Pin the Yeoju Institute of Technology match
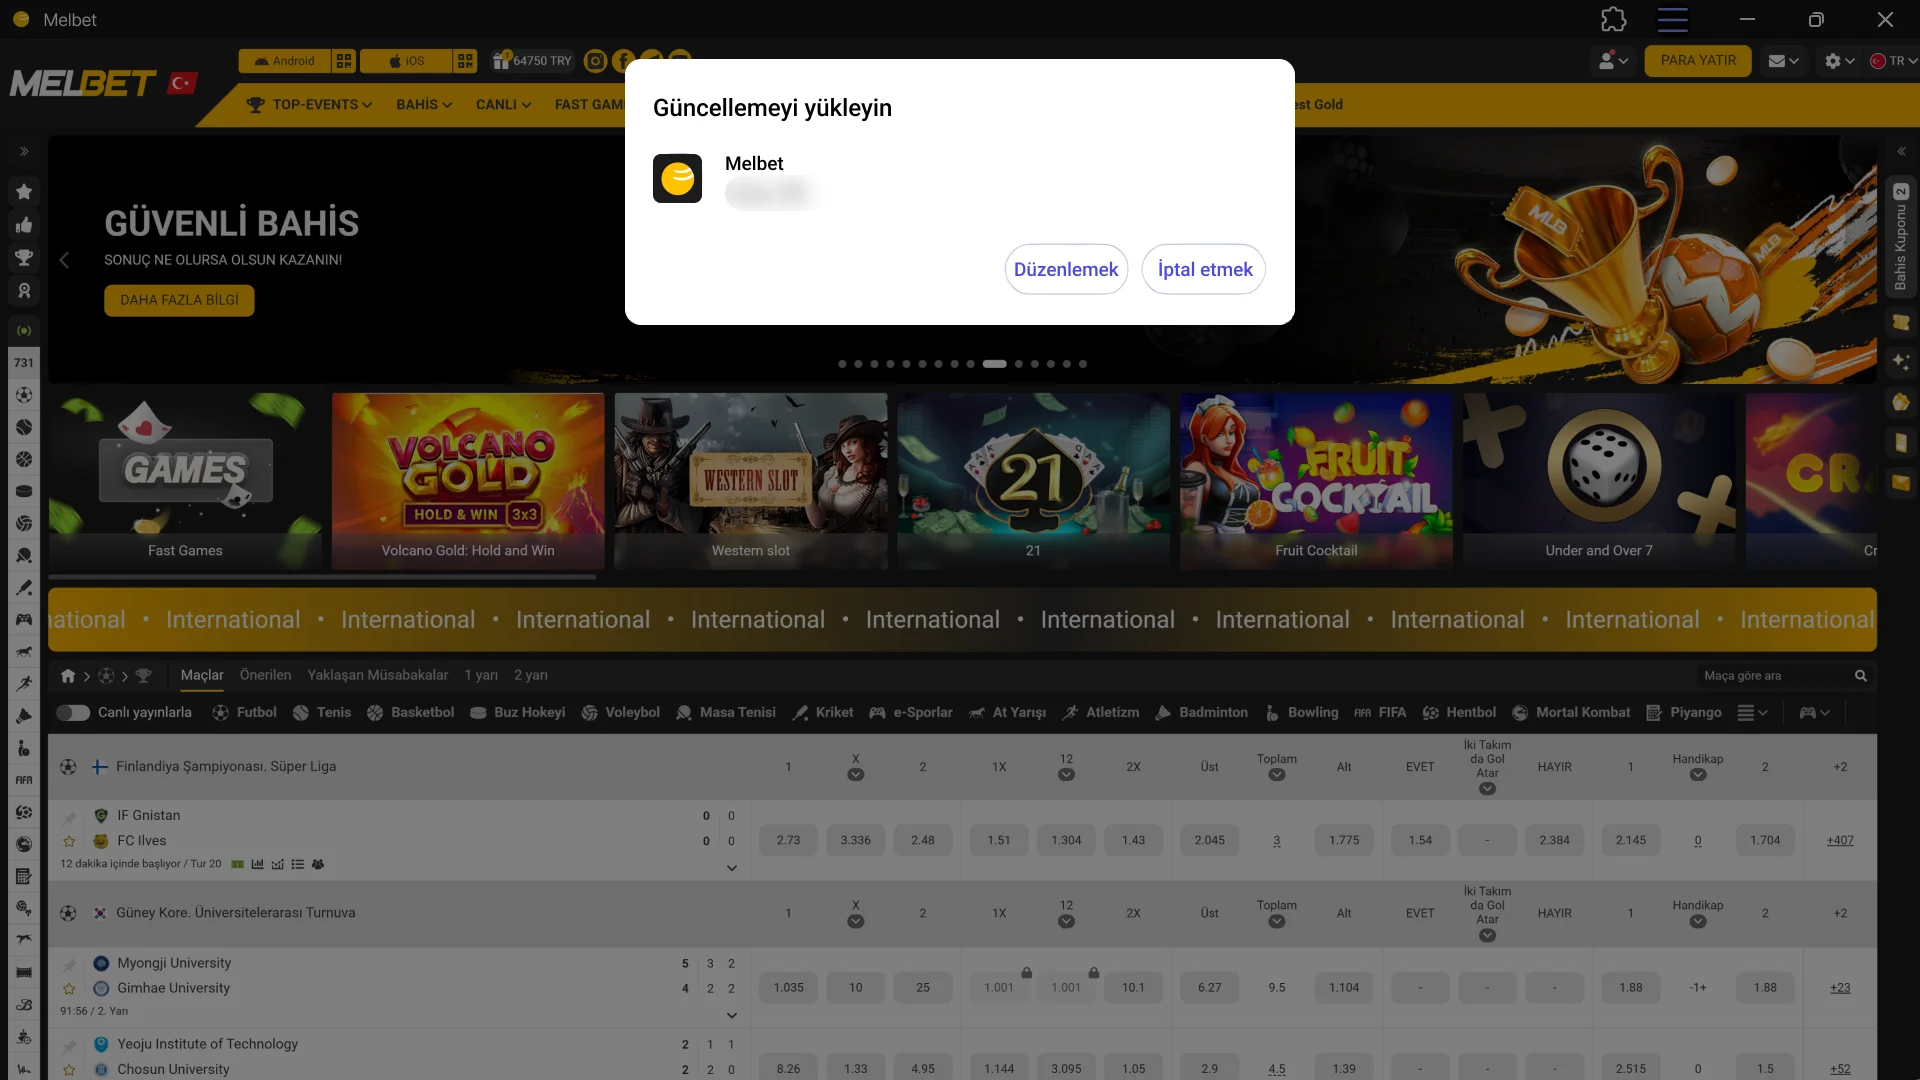 coord(69,1045)
